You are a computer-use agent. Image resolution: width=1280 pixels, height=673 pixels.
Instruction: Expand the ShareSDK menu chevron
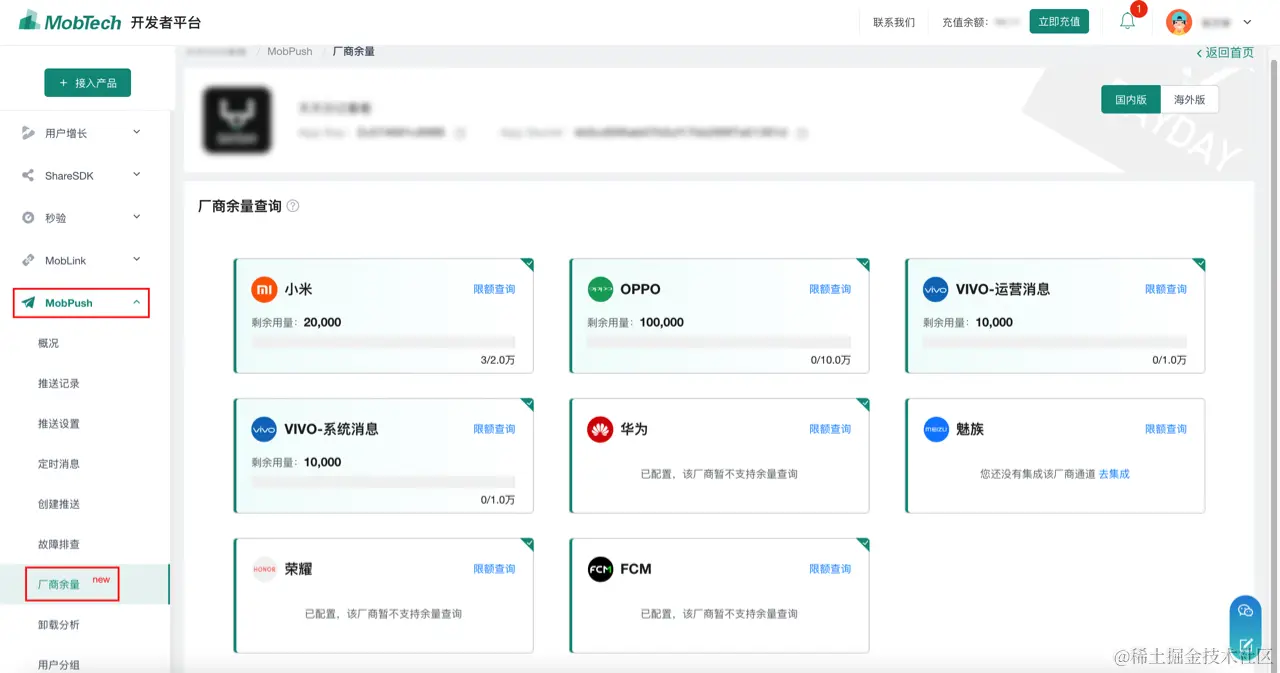click(137, 174)
